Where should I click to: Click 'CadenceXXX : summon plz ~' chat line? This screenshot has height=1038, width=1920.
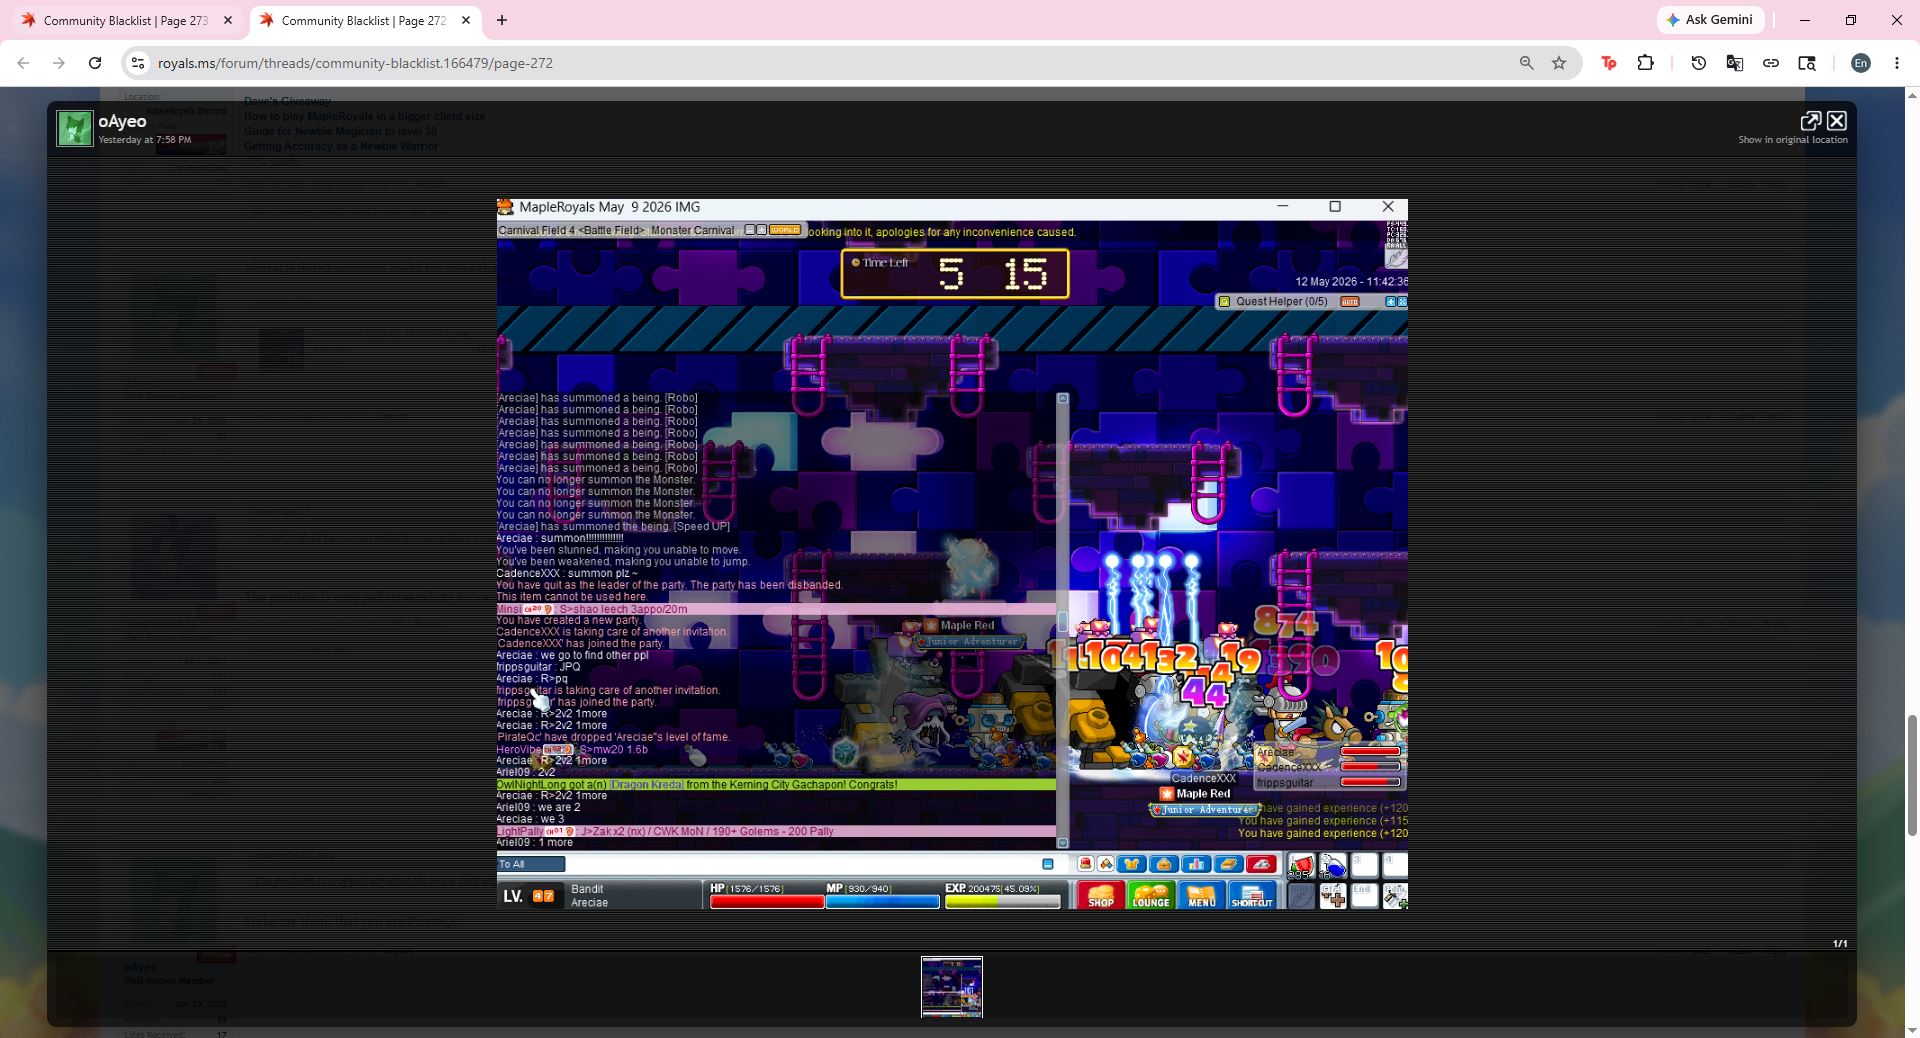click(567, 574)
